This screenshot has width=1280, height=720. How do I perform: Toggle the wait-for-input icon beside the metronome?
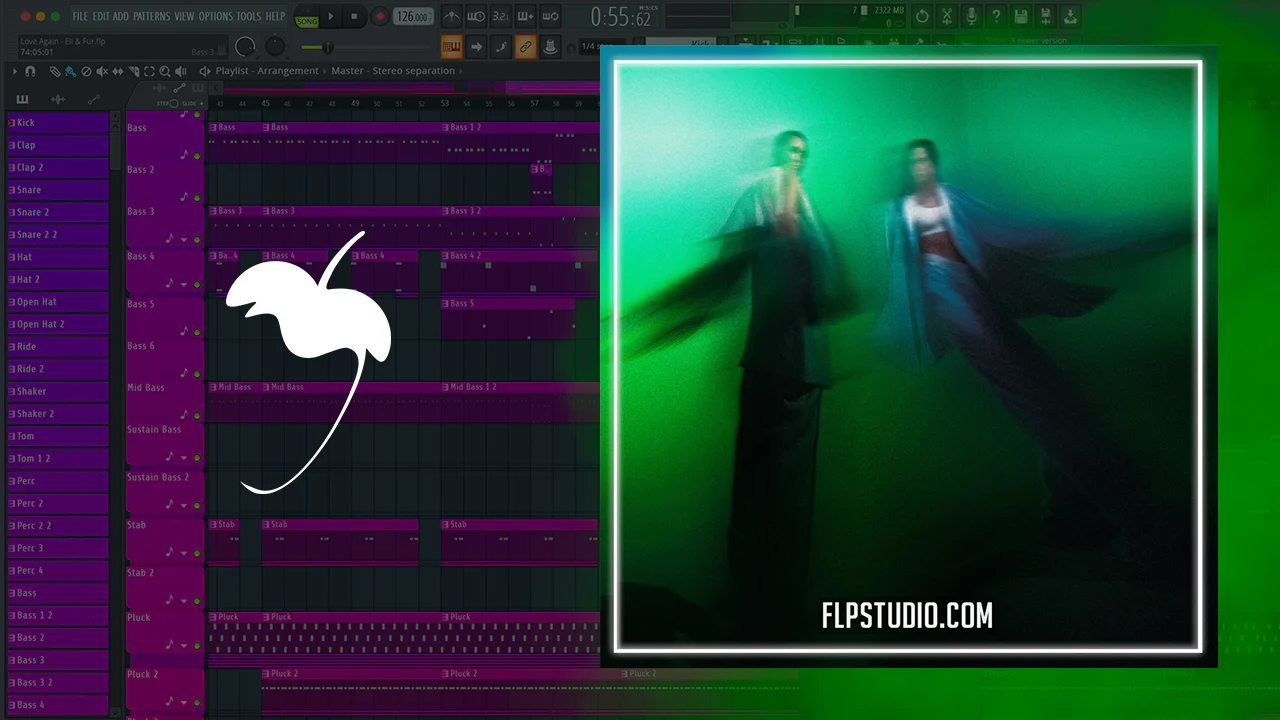click(x=476, y=16)
